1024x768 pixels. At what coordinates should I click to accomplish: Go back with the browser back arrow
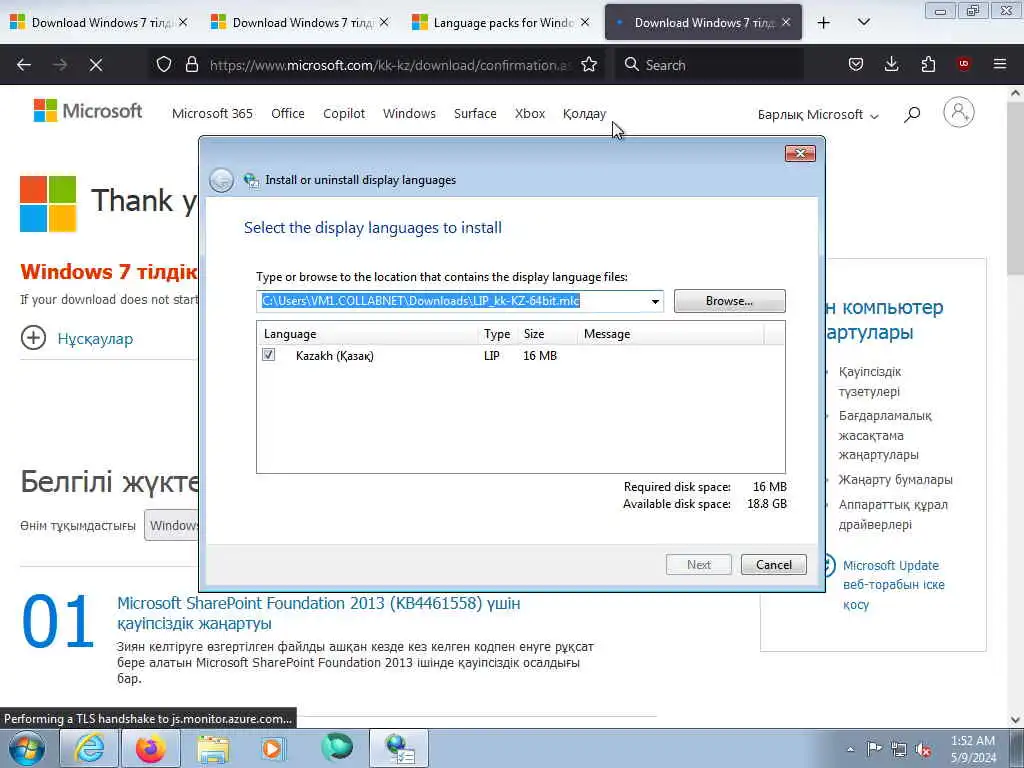pyautogui.click(x=24, y=65)
